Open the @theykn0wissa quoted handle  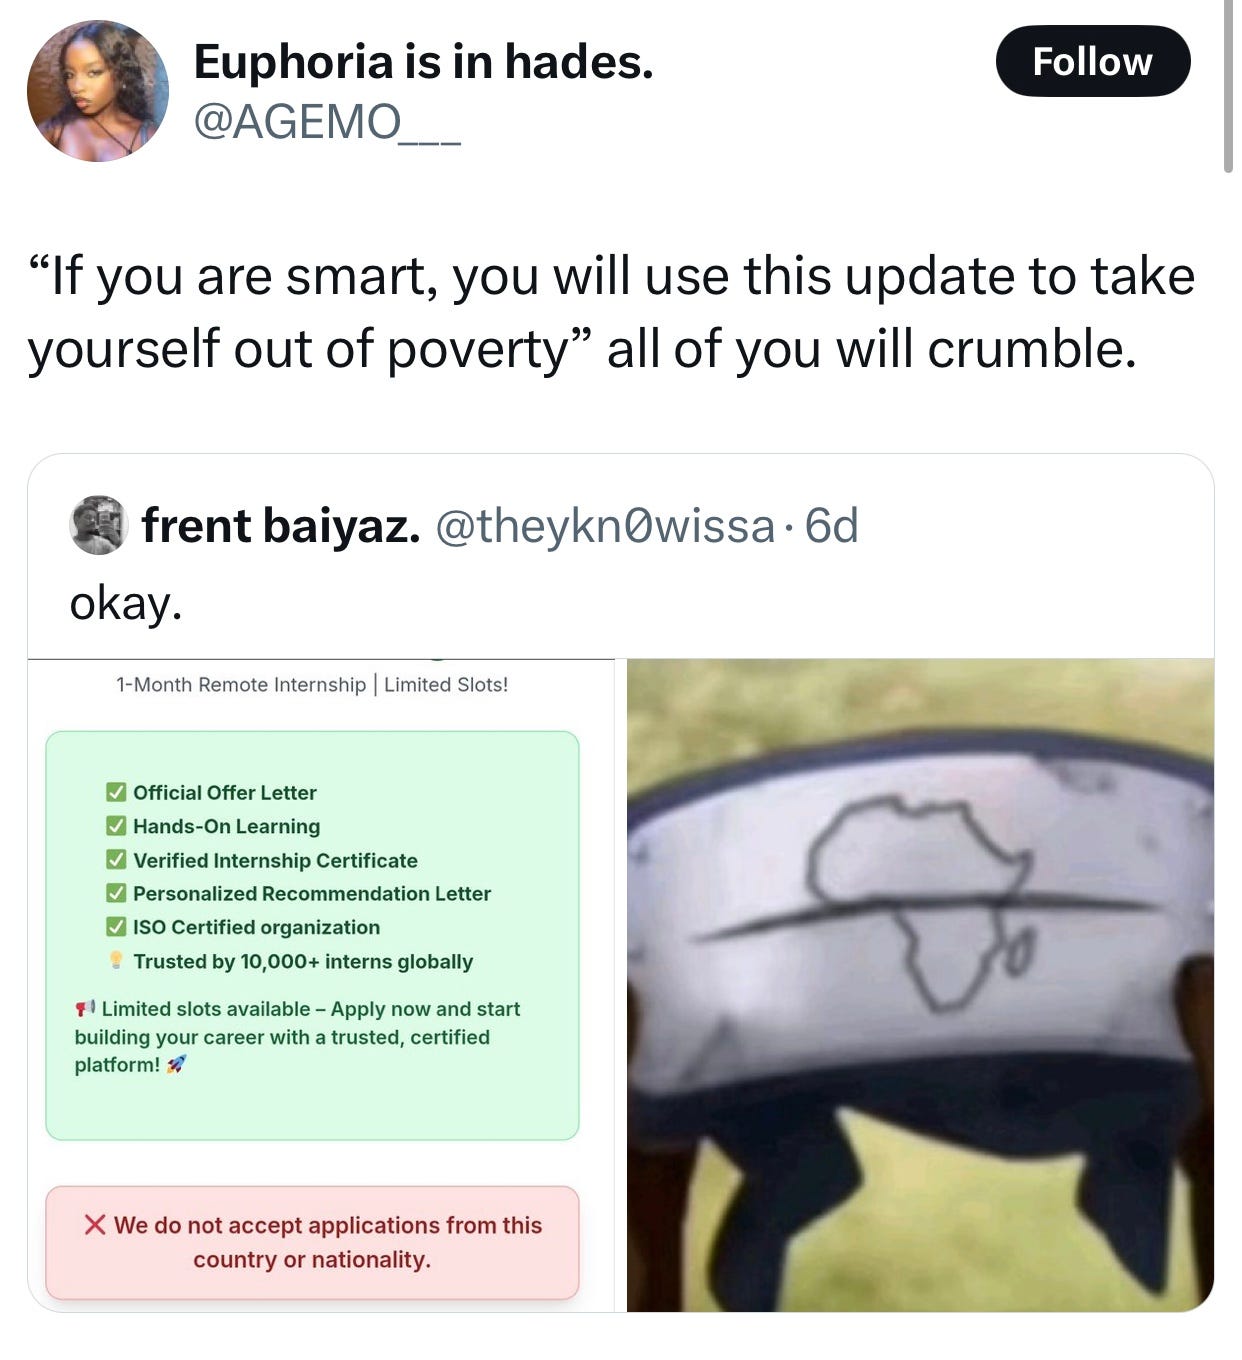pos(605,526)
